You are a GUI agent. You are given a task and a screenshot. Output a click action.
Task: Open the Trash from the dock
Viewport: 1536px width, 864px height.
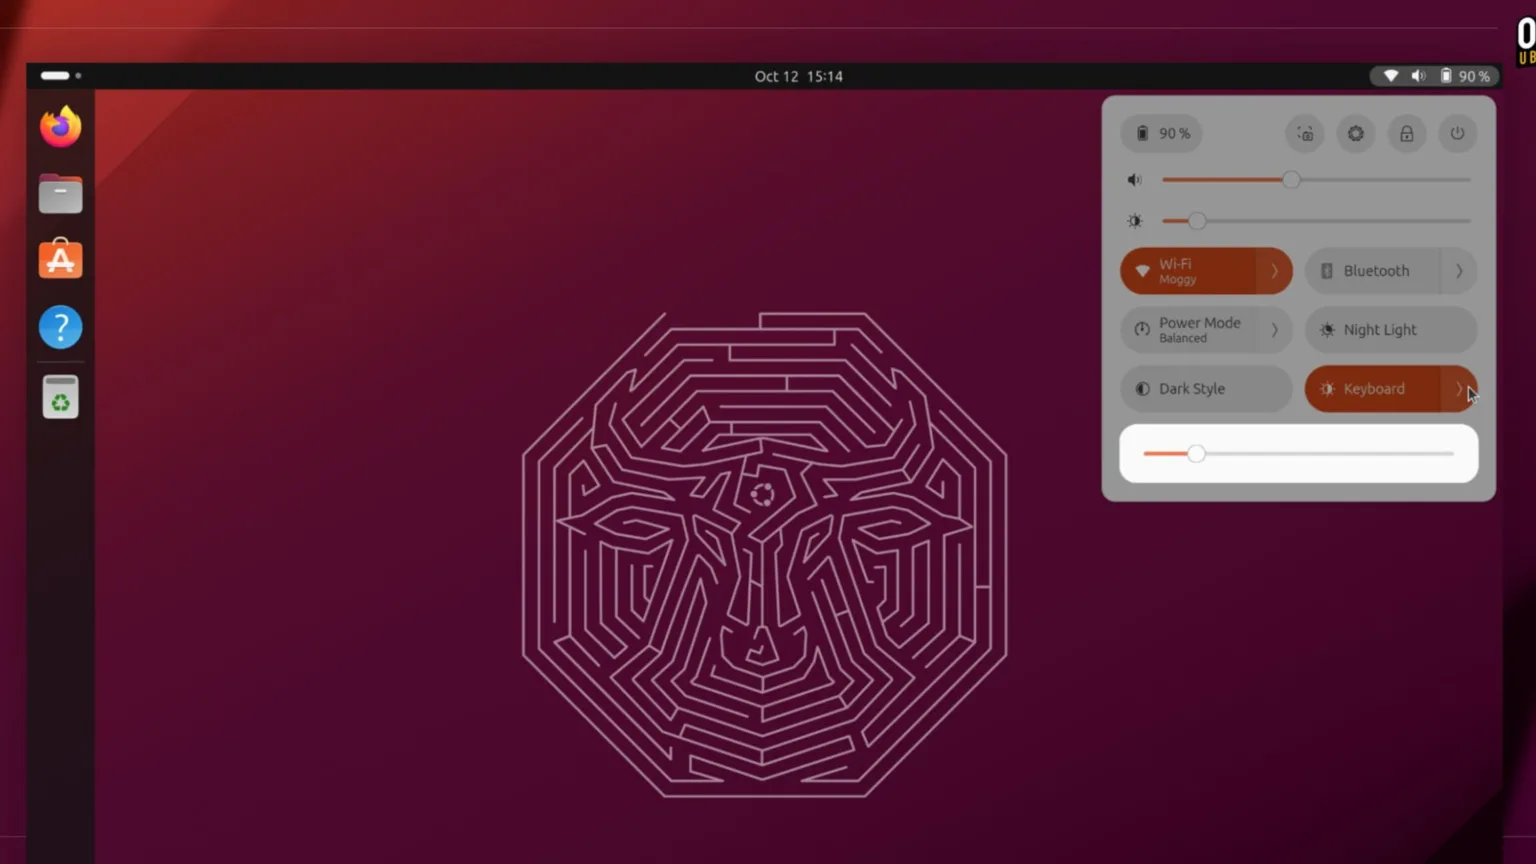pos(60,395)
